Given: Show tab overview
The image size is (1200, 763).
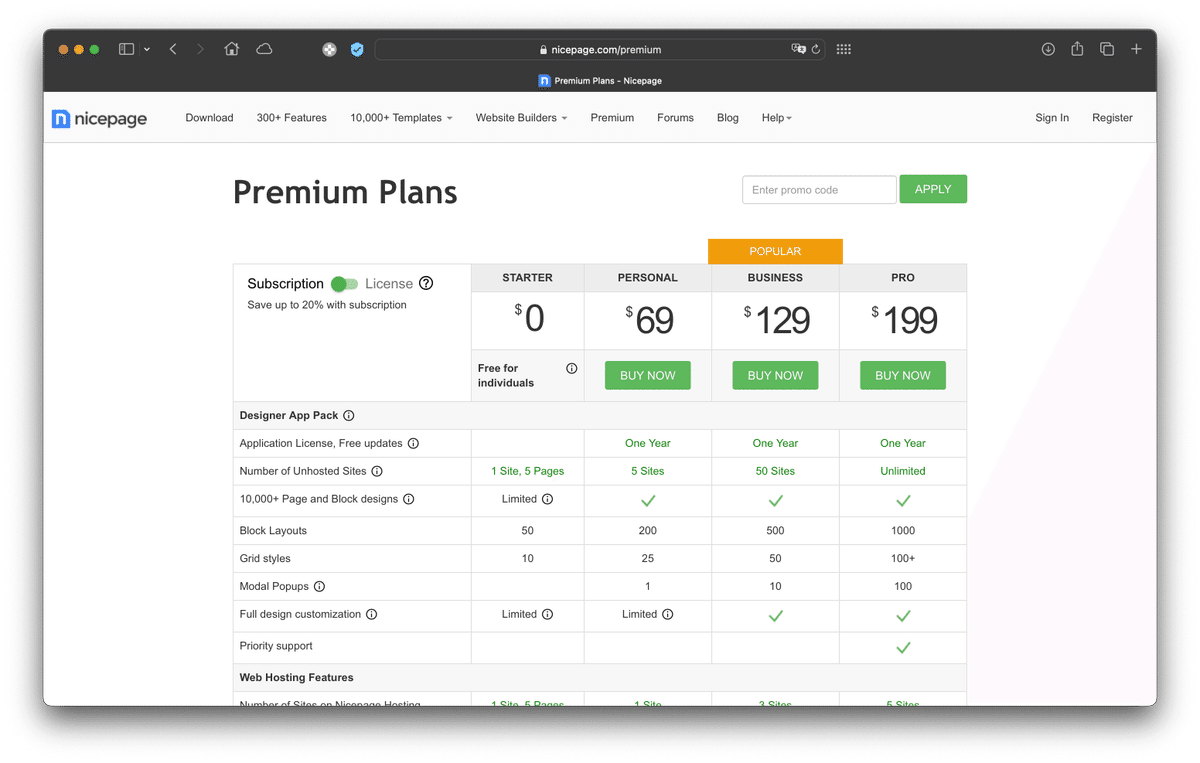Looking at the screenshot, I should [1107, 49].
